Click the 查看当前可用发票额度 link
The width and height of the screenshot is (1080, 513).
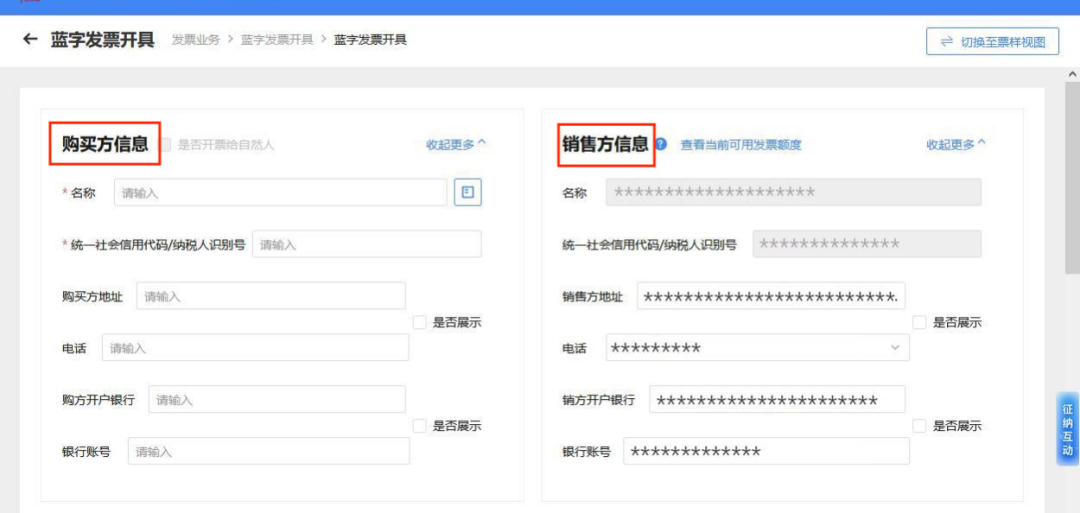(741, 145)
